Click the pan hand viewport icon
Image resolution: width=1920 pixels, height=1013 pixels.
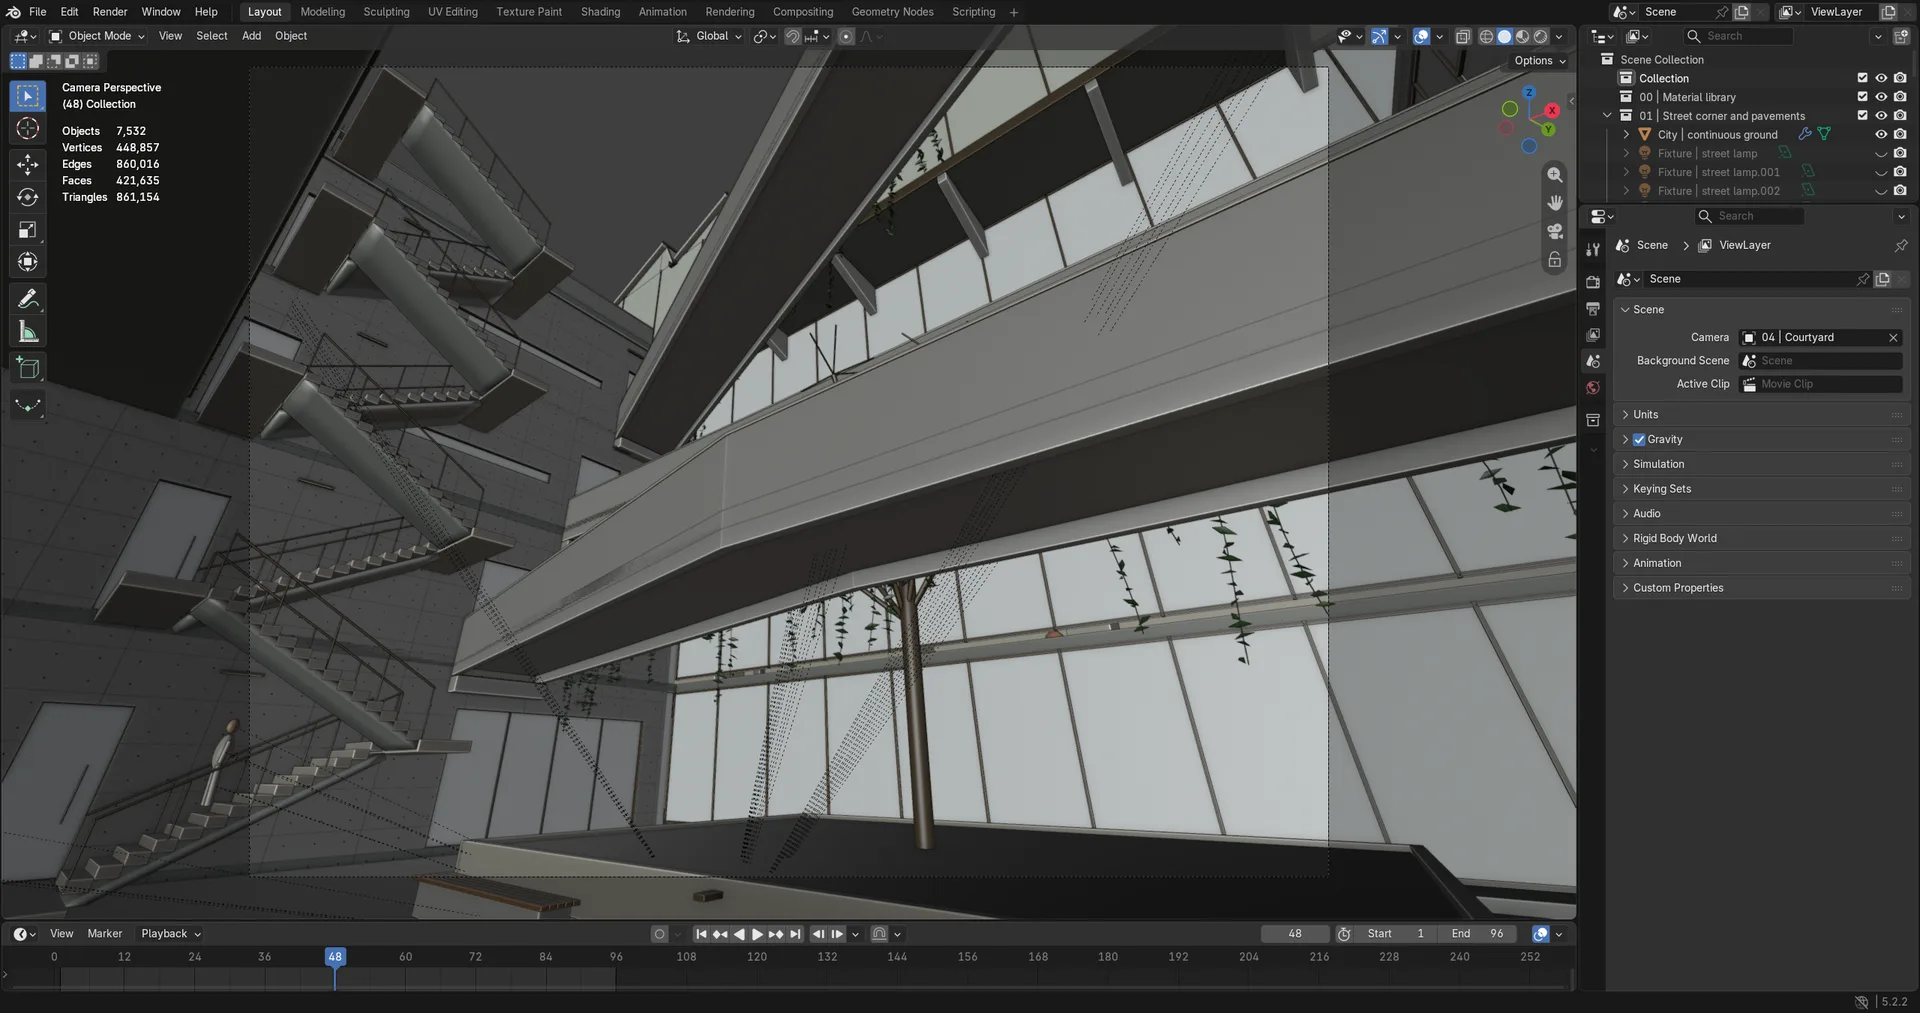point(1555,203)
